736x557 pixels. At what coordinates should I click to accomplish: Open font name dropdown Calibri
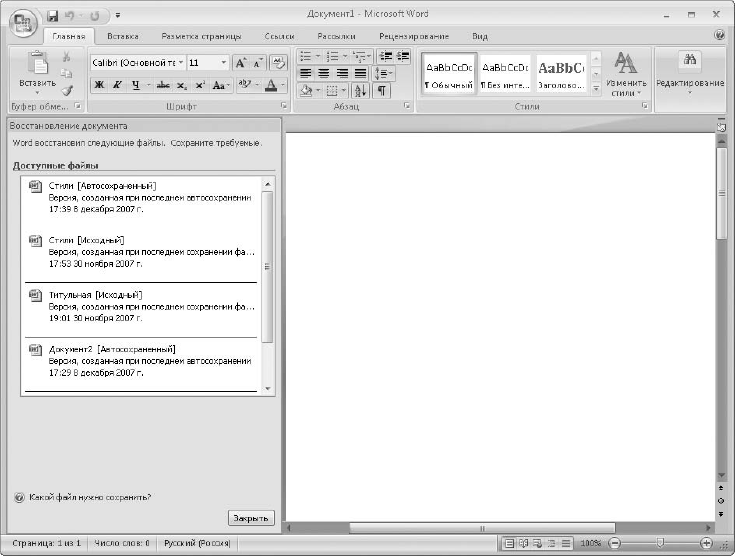pyautogui.click(x=181, y=63)
